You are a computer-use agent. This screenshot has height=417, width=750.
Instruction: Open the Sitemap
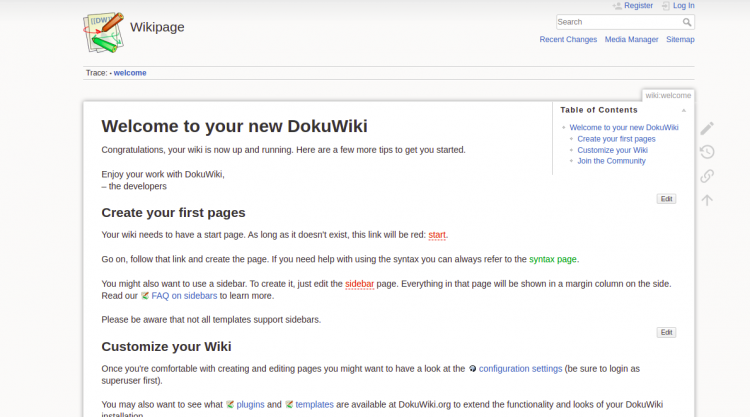[680, 40]
